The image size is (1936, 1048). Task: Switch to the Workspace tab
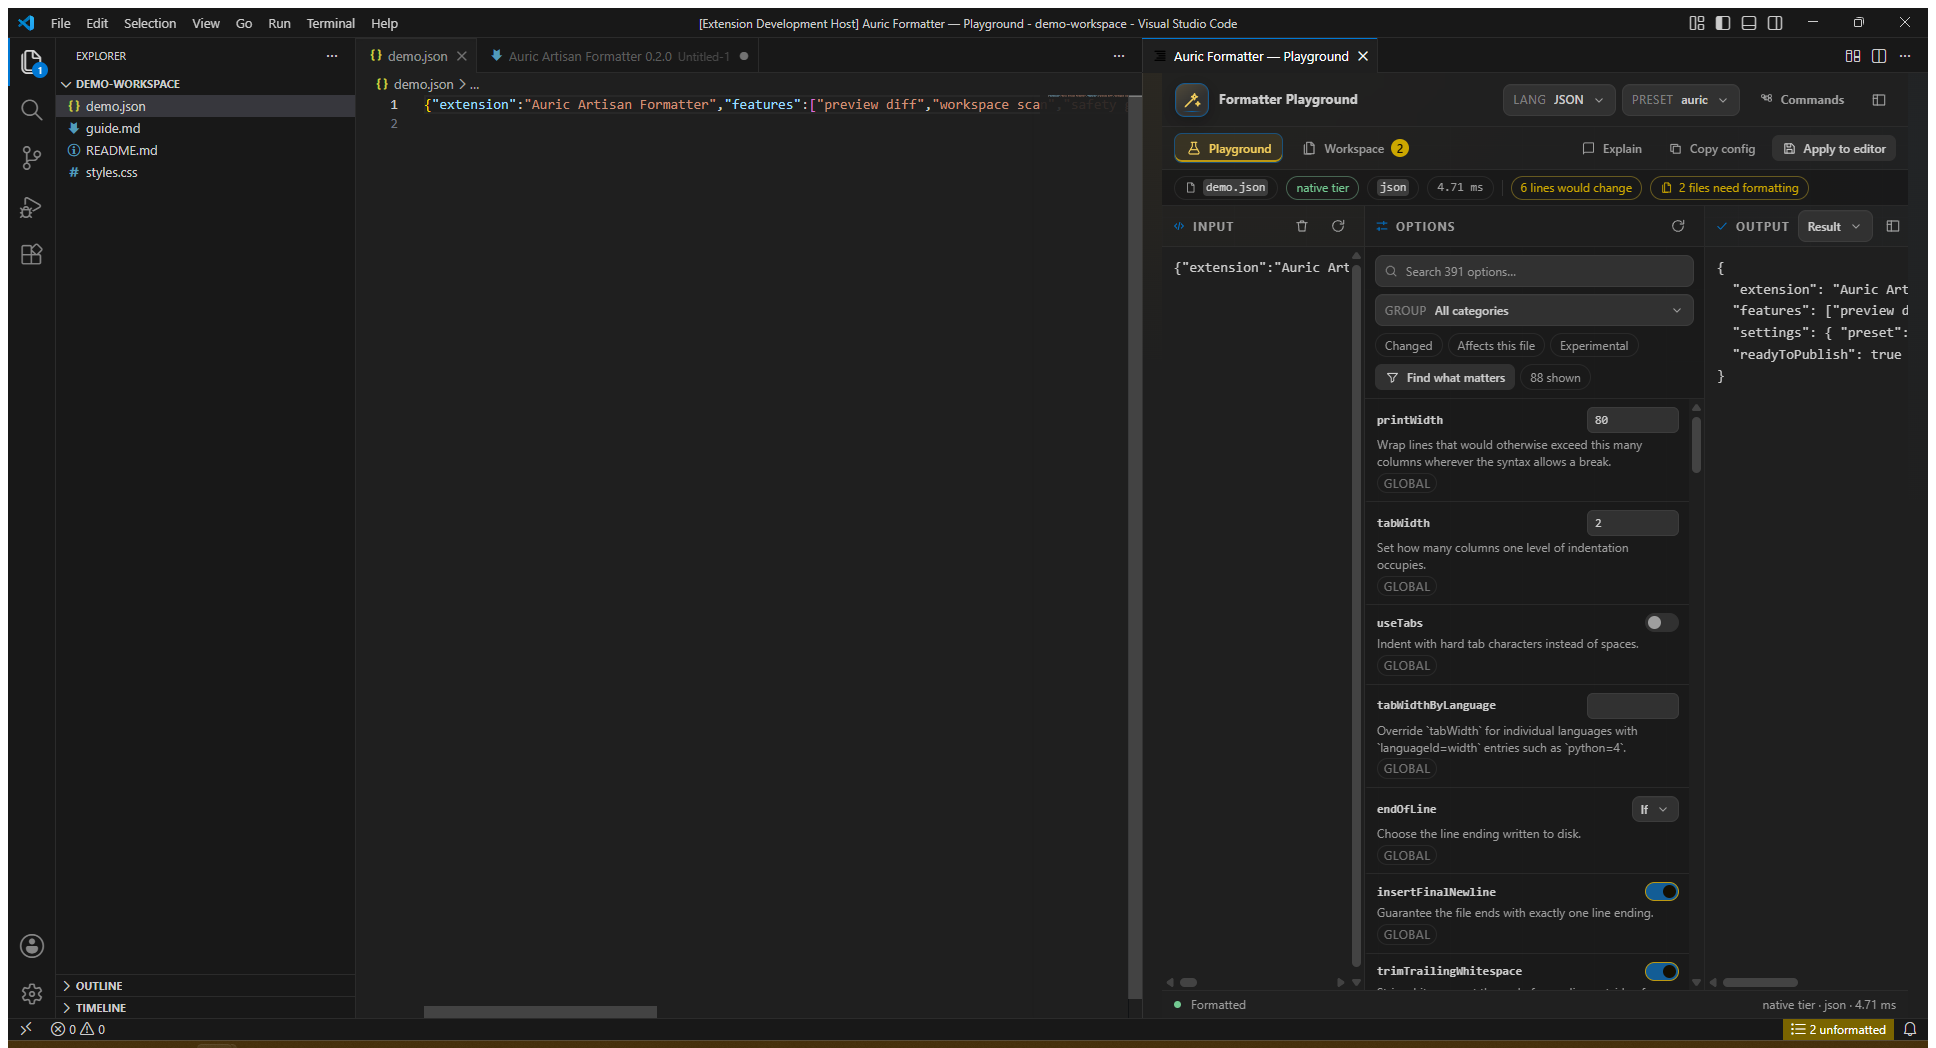tap(1356, 149)
